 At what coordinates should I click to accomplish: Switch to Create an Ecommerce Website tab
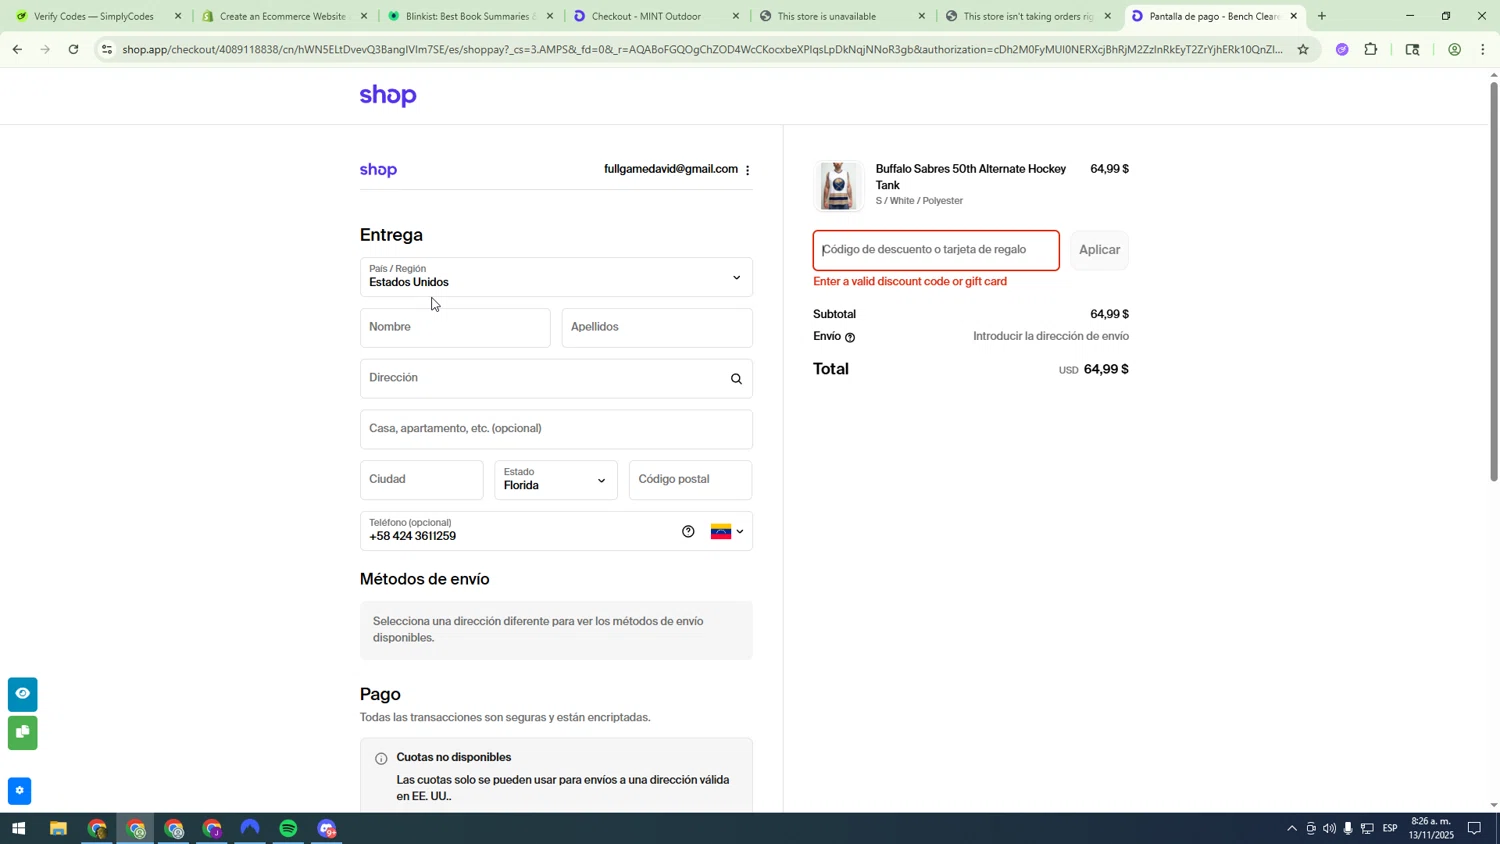pos(283,16)
